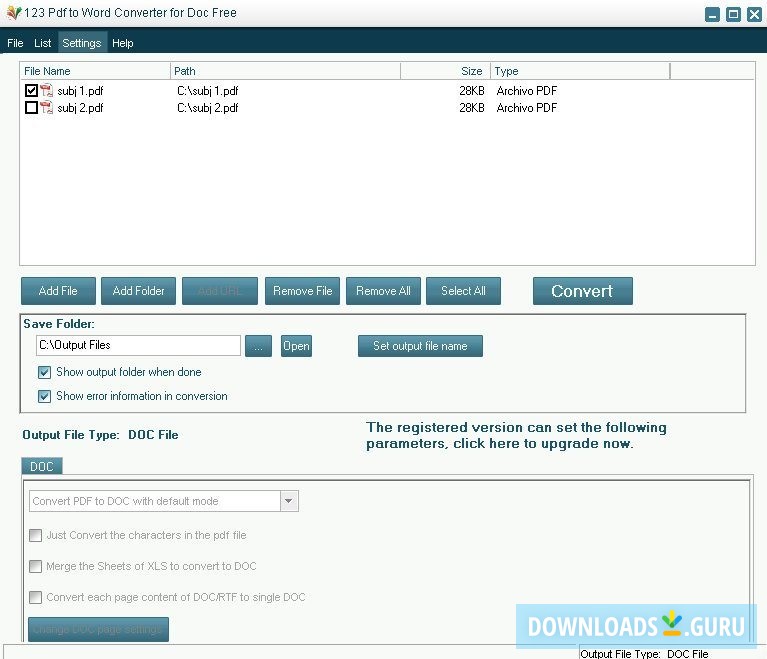
Task: Uncheck the subj 1.pdf checkbox
Action: pyautogui.click(x=31, y=91)
